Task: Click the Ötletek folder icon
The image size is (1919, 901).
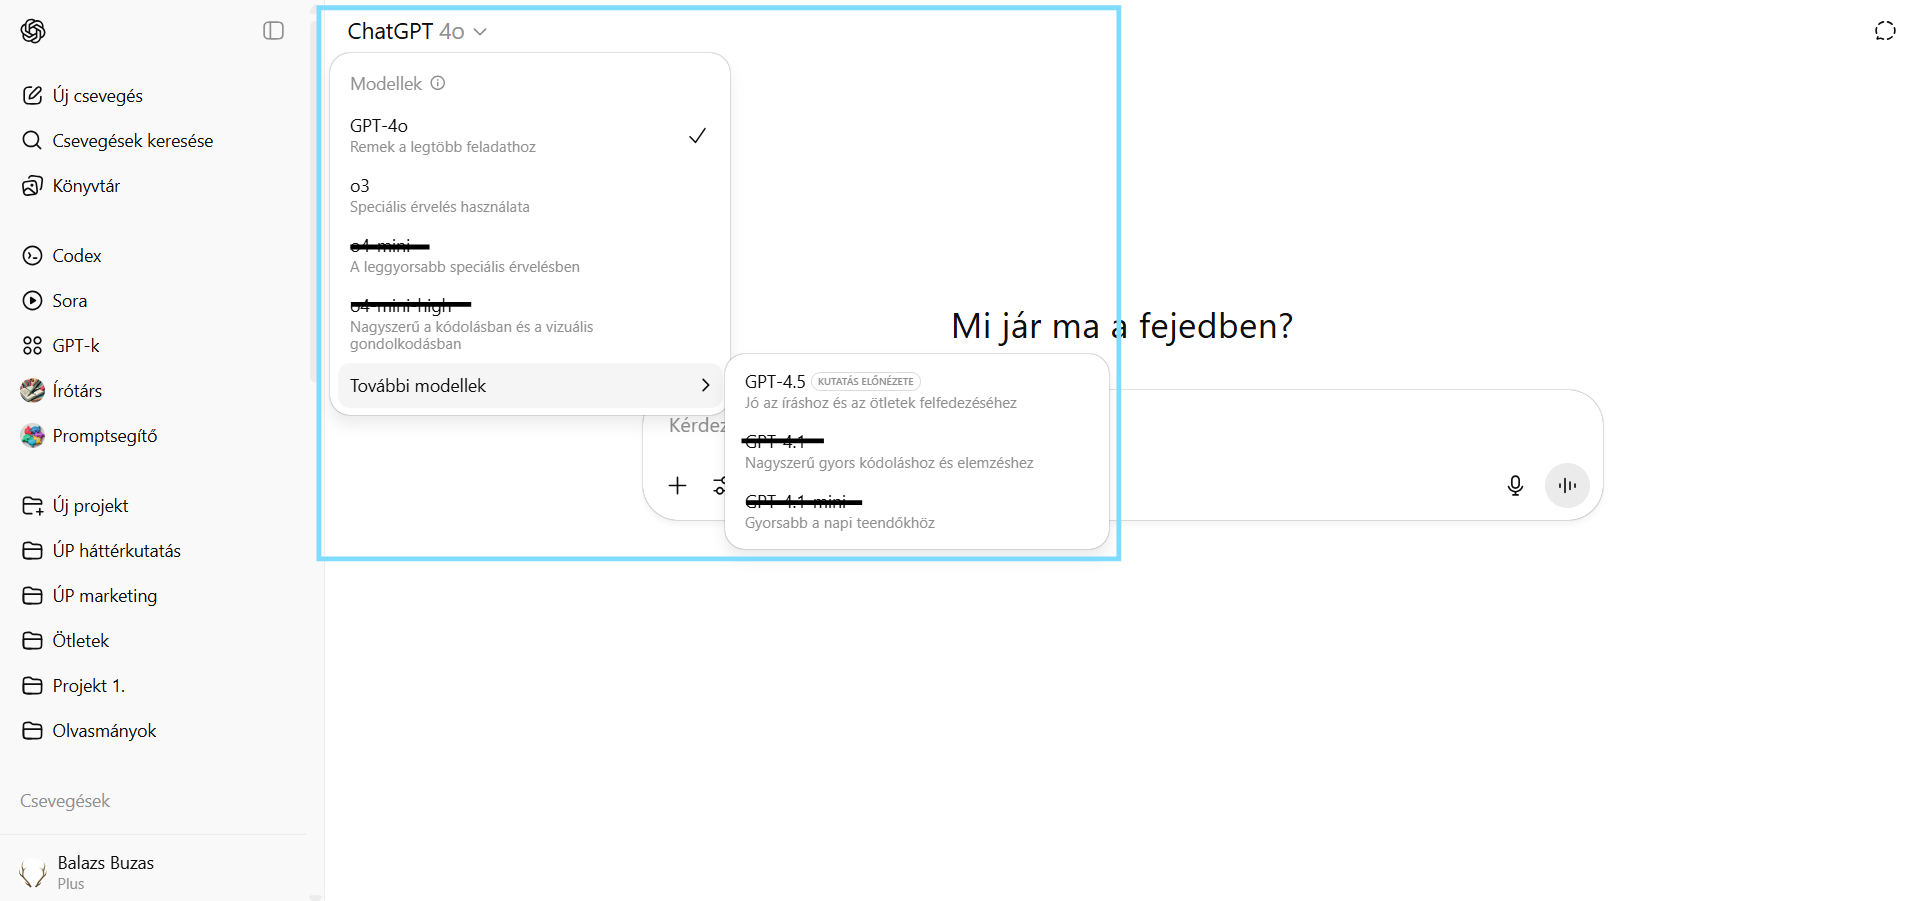Action: (x=32, y=640)
